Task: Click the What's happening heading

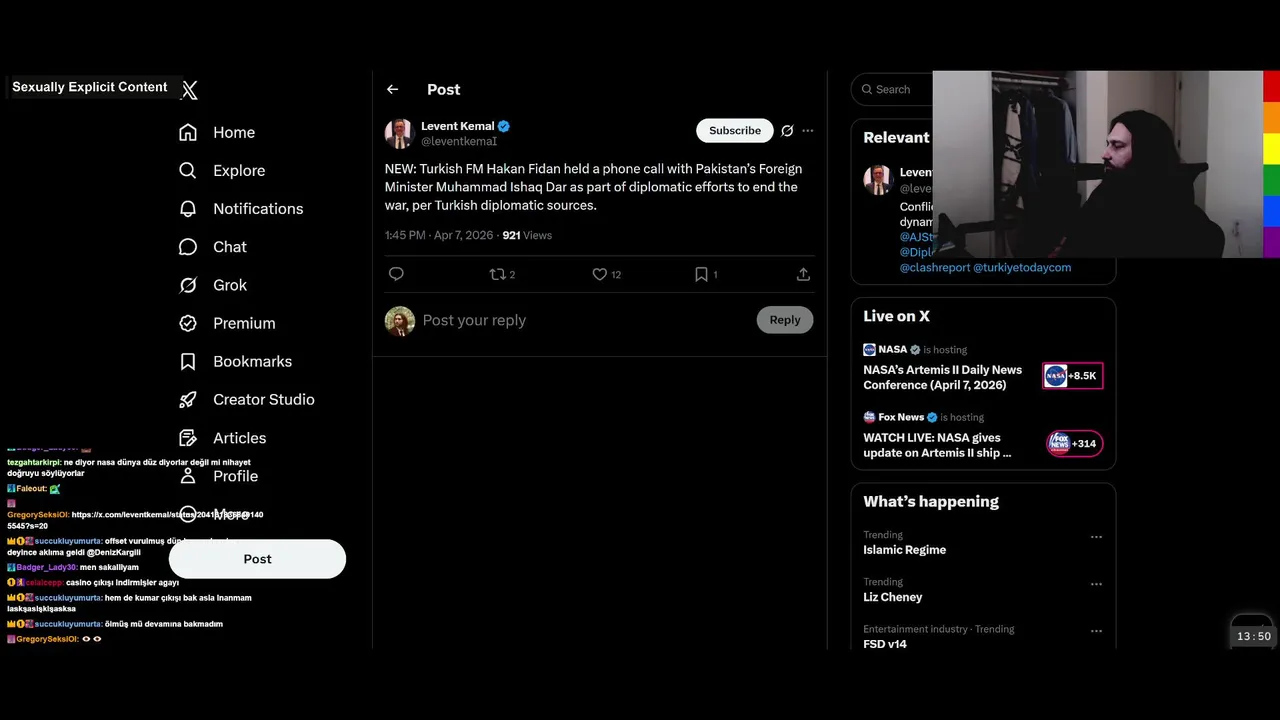Action: [x=931, y=501]
